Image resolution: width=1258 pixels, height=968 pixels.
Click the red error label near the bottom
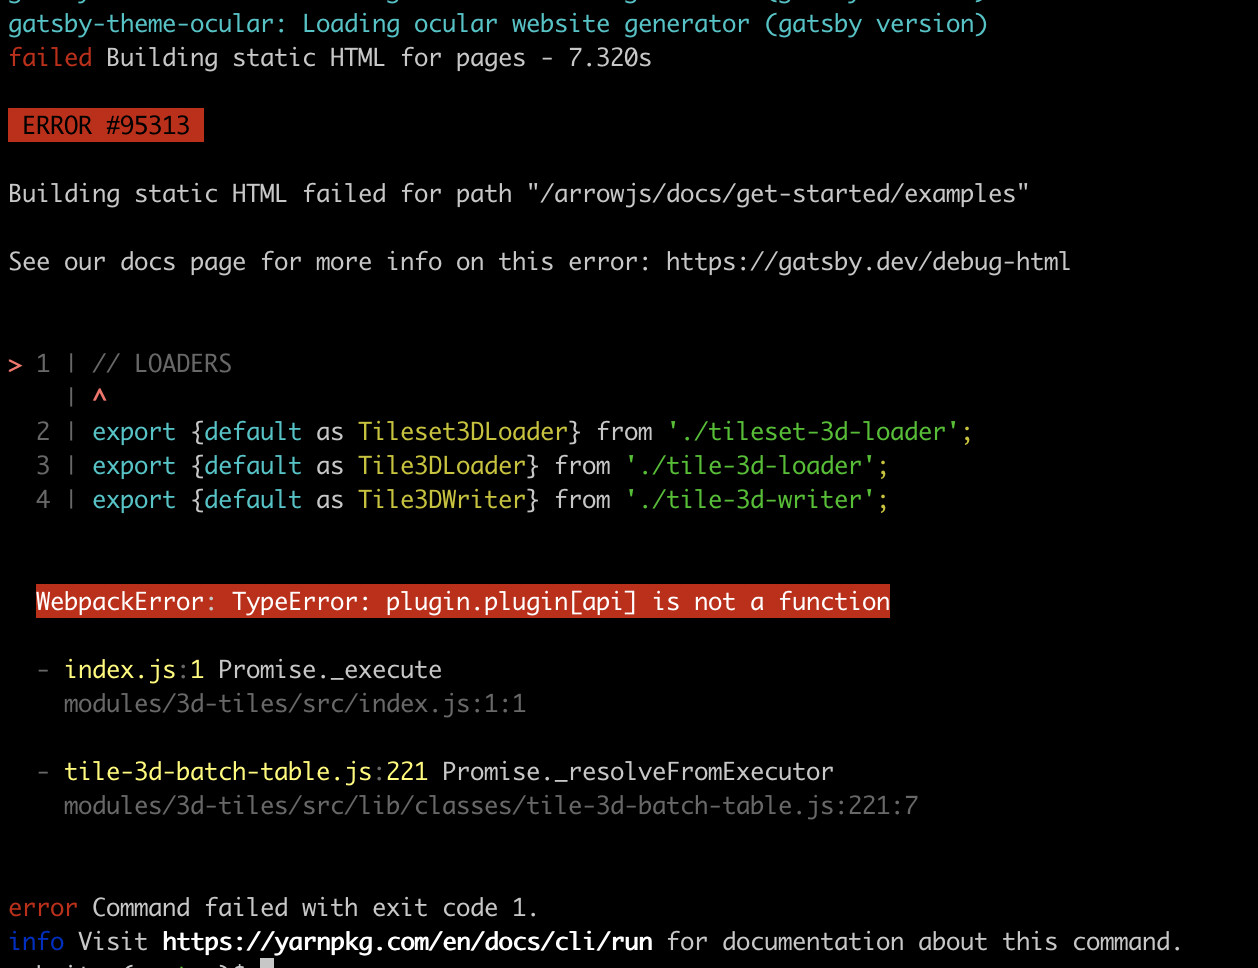click(42, 907)
